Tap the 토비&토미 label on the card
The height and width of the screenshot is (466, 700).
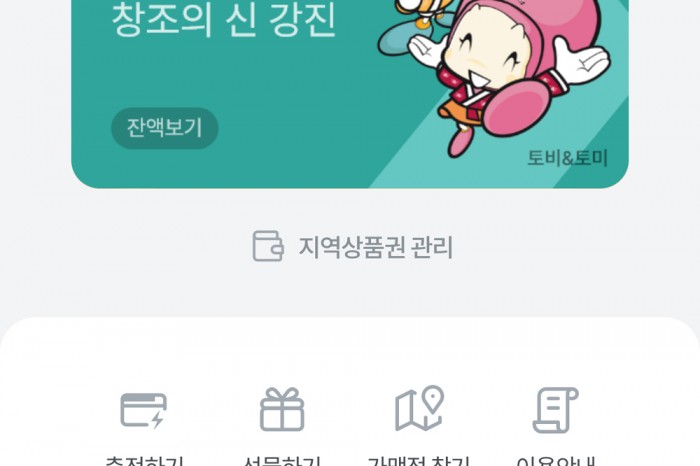tap(567, 158)
